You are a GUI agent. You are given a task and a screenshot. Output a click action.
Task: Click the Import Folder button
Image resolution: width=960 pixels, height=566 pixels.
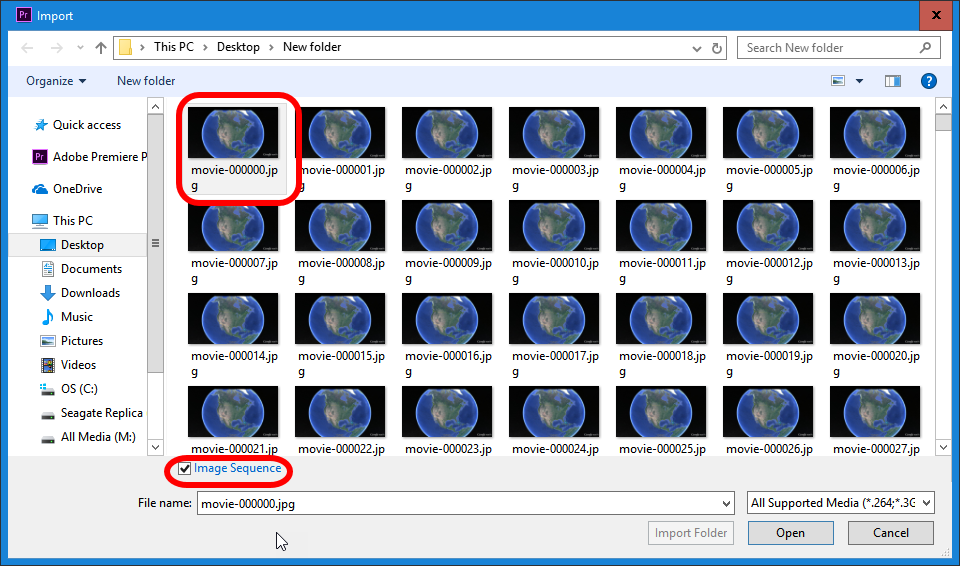tap(691, 533)
